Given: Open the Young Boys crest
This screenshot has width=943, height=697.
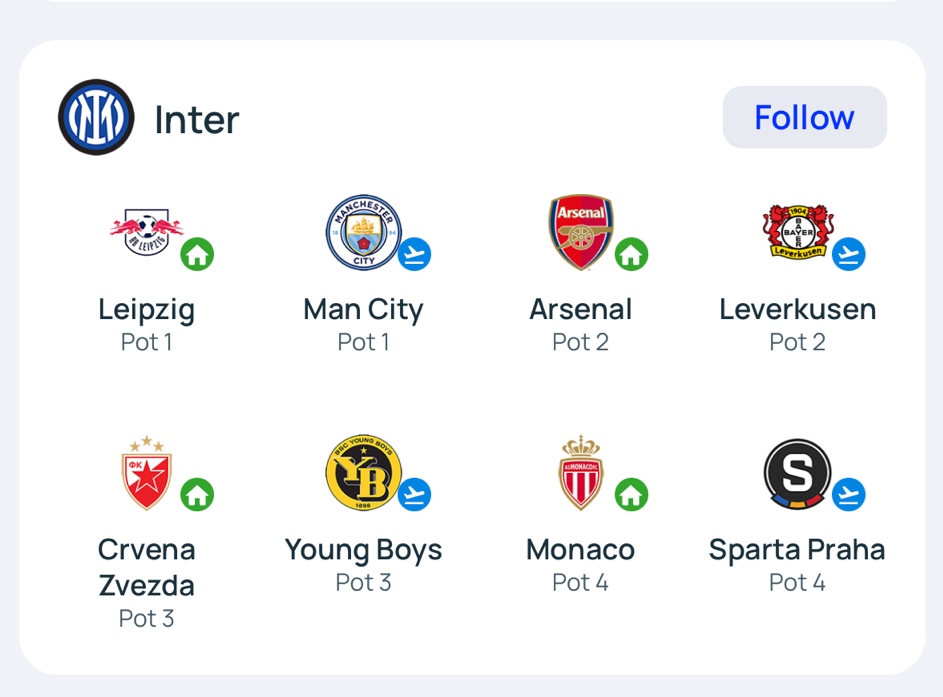Looking at the screenshot, I should pos(364,473).
